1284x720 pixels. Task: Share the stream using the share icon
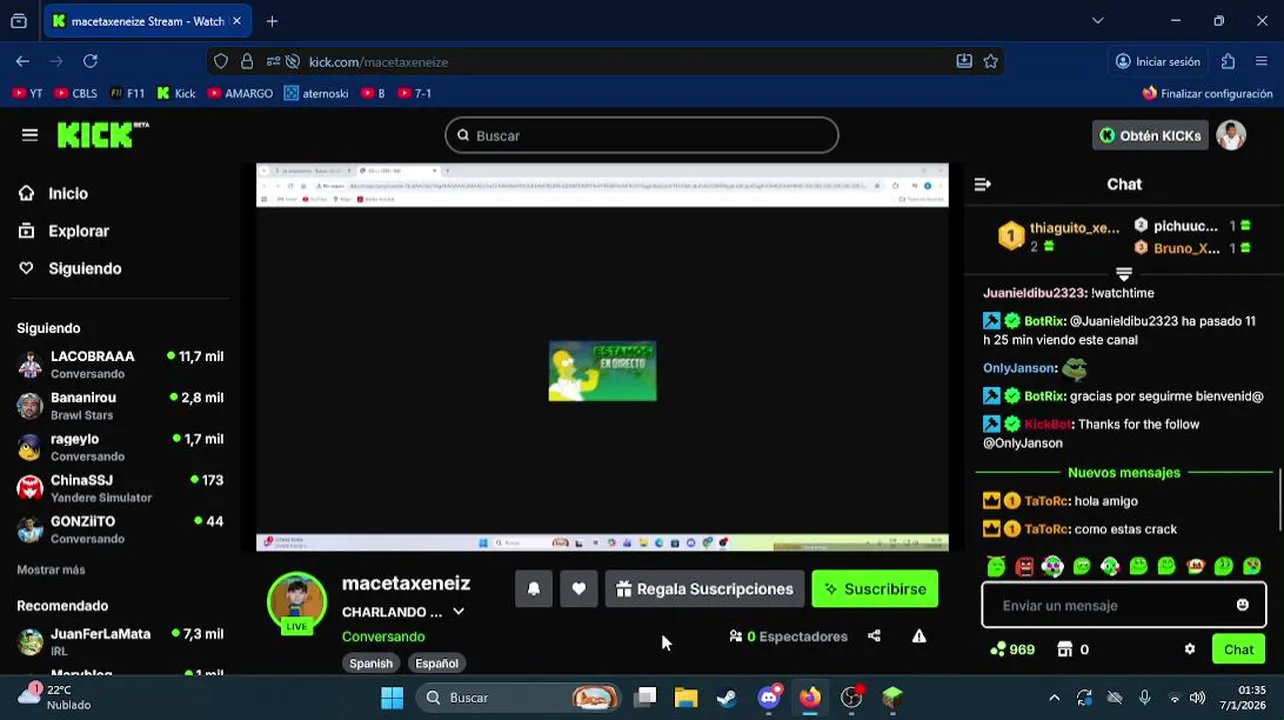tap(874, 636)
